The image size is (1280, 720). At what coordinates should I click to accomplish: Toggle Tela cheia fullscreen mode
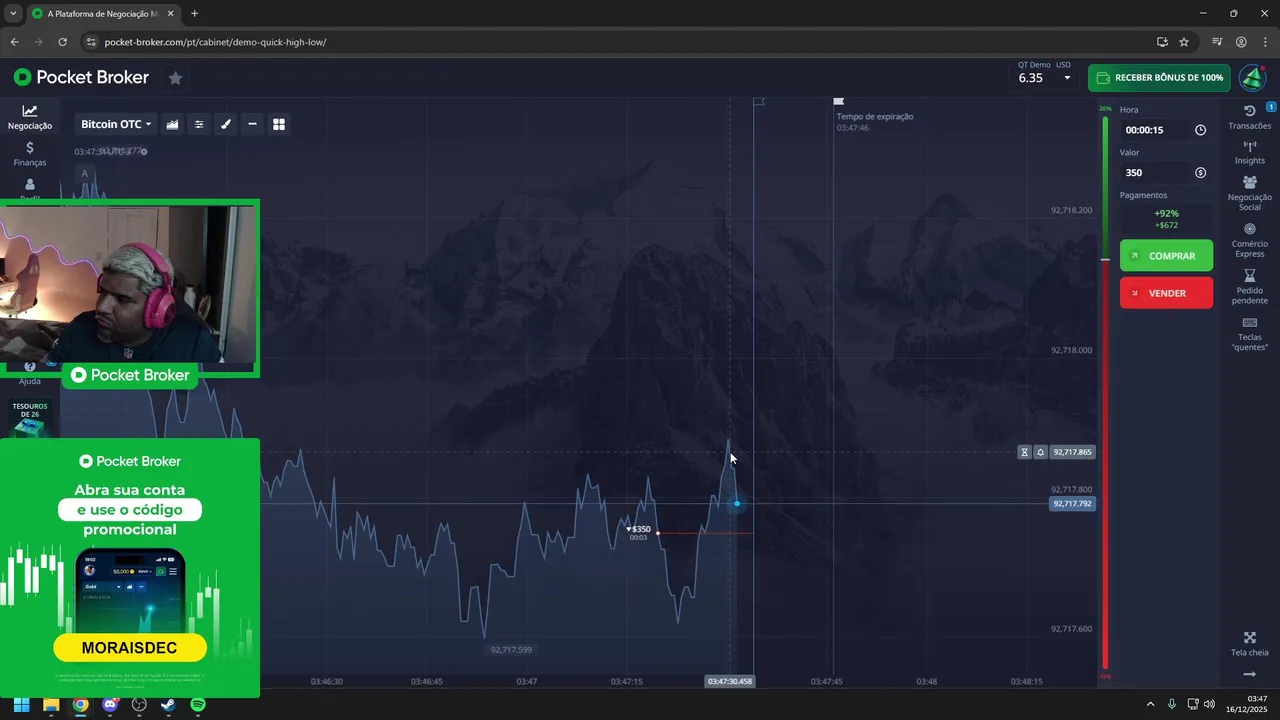tap(1250, 644)
